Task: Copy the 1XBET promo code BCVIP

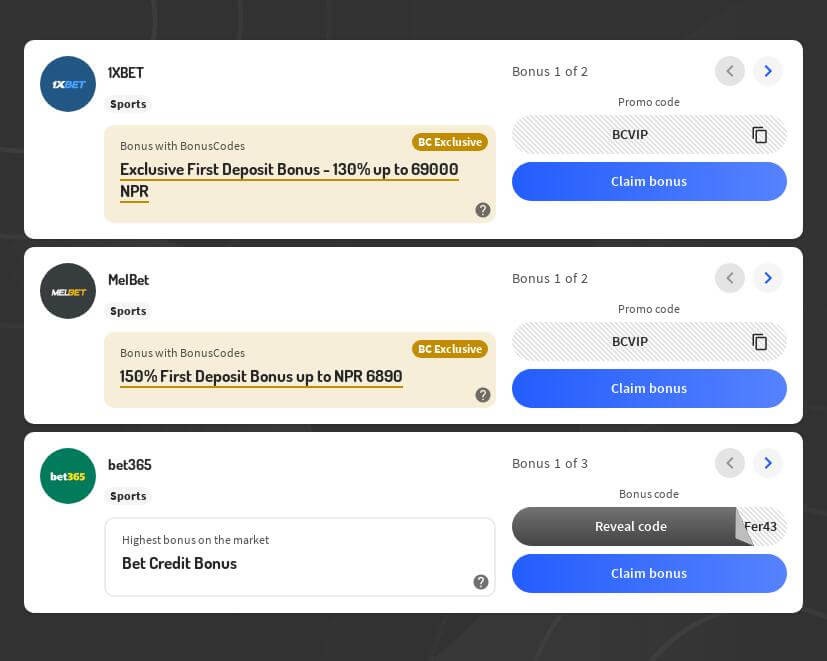Action: point(760,135)
